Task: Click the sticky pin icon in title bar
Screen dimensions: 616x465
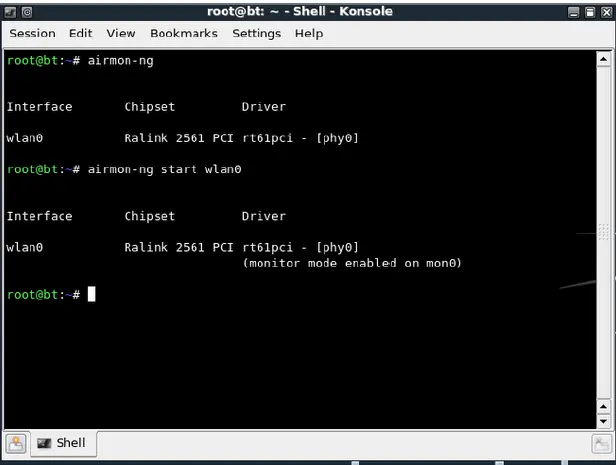Action: pyautogui.click(x=27, y=12)
